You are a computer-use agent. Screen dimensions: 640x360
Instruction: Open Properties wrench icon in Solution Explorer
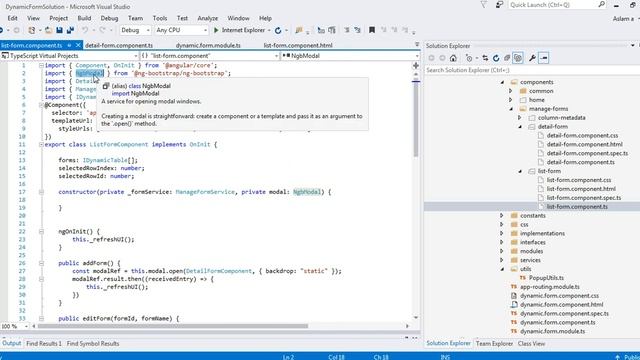(x=532, y=58)
